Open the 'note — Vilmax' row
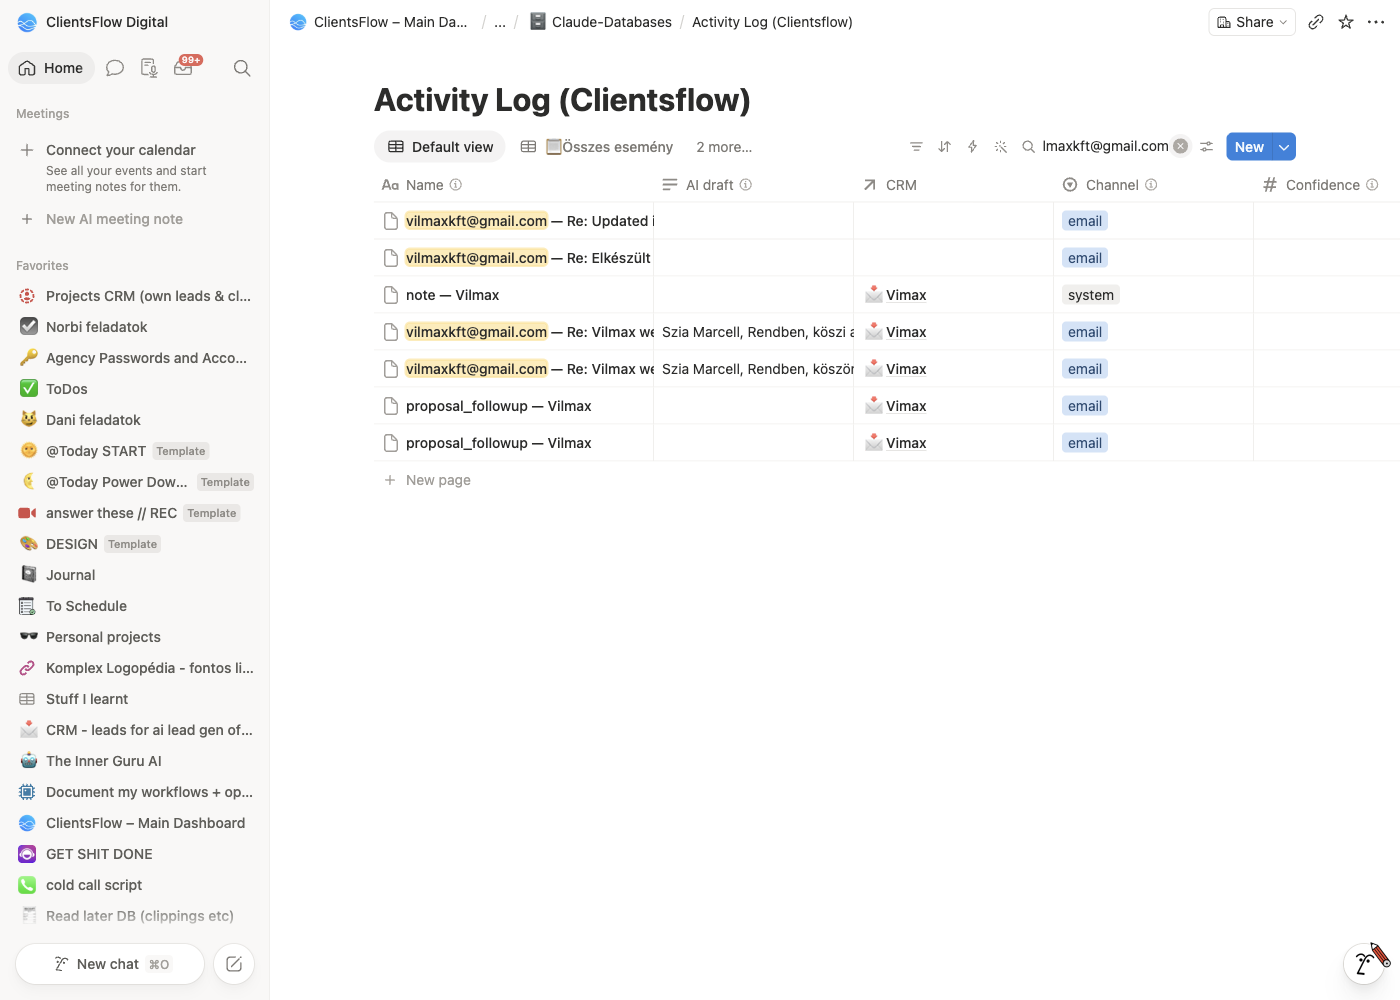This screenshot has height=1000, width=1400. (452, 295)
